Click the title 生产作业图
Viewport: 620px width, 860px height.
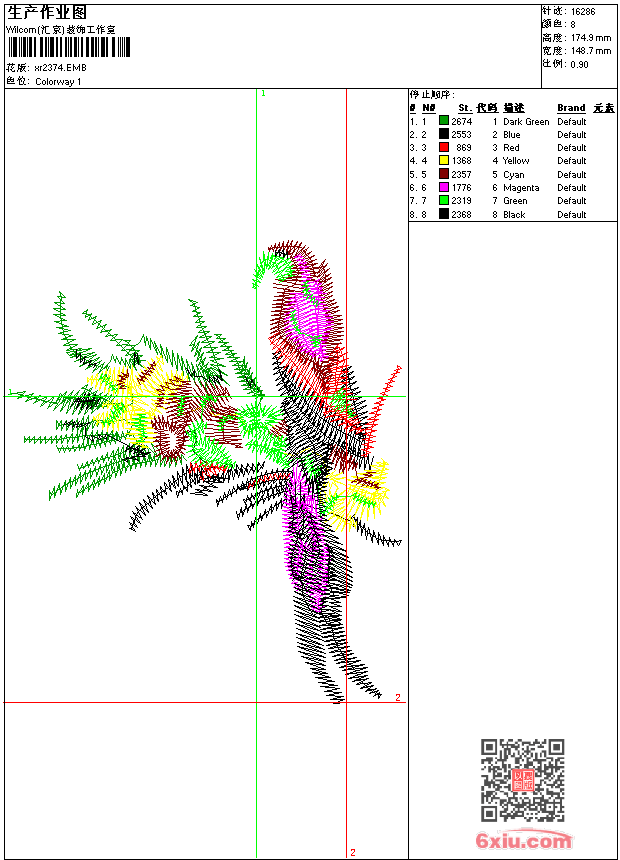(x=47, y=13)
